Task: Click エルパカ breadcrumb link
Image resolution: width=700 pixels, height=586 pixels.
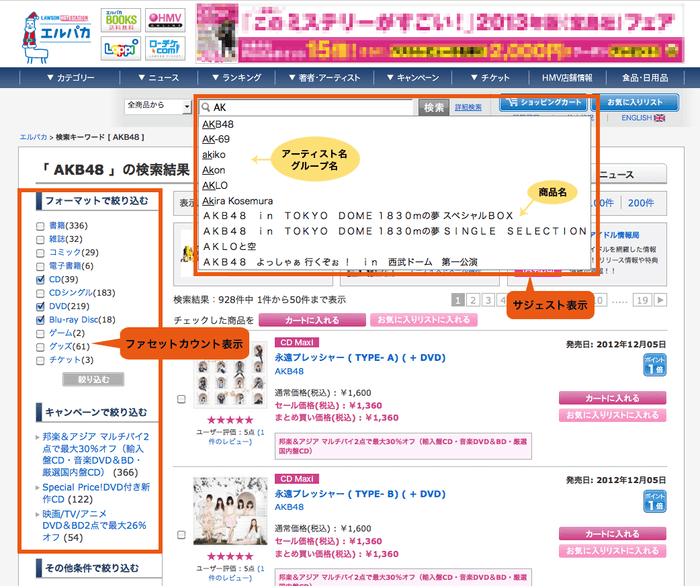Action: coord(33,137)
